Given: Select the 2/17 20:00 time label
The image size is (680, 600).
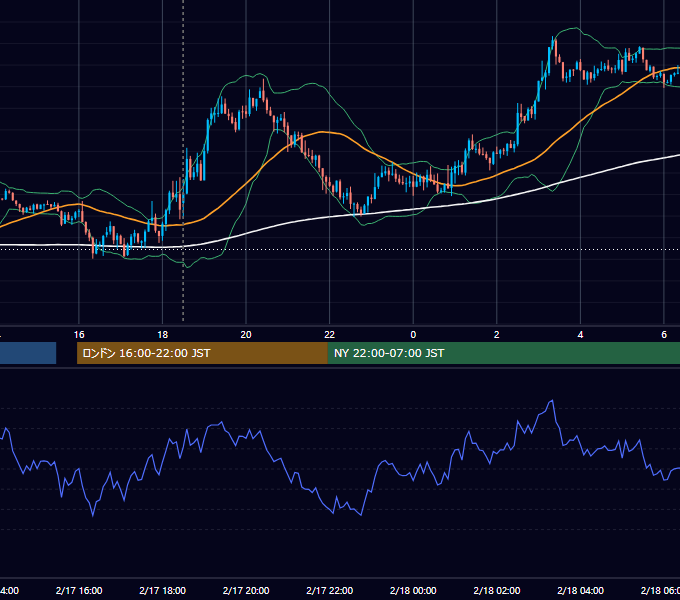Looking at the screenshot, I should pyautogui.click(x=246, y=590).
